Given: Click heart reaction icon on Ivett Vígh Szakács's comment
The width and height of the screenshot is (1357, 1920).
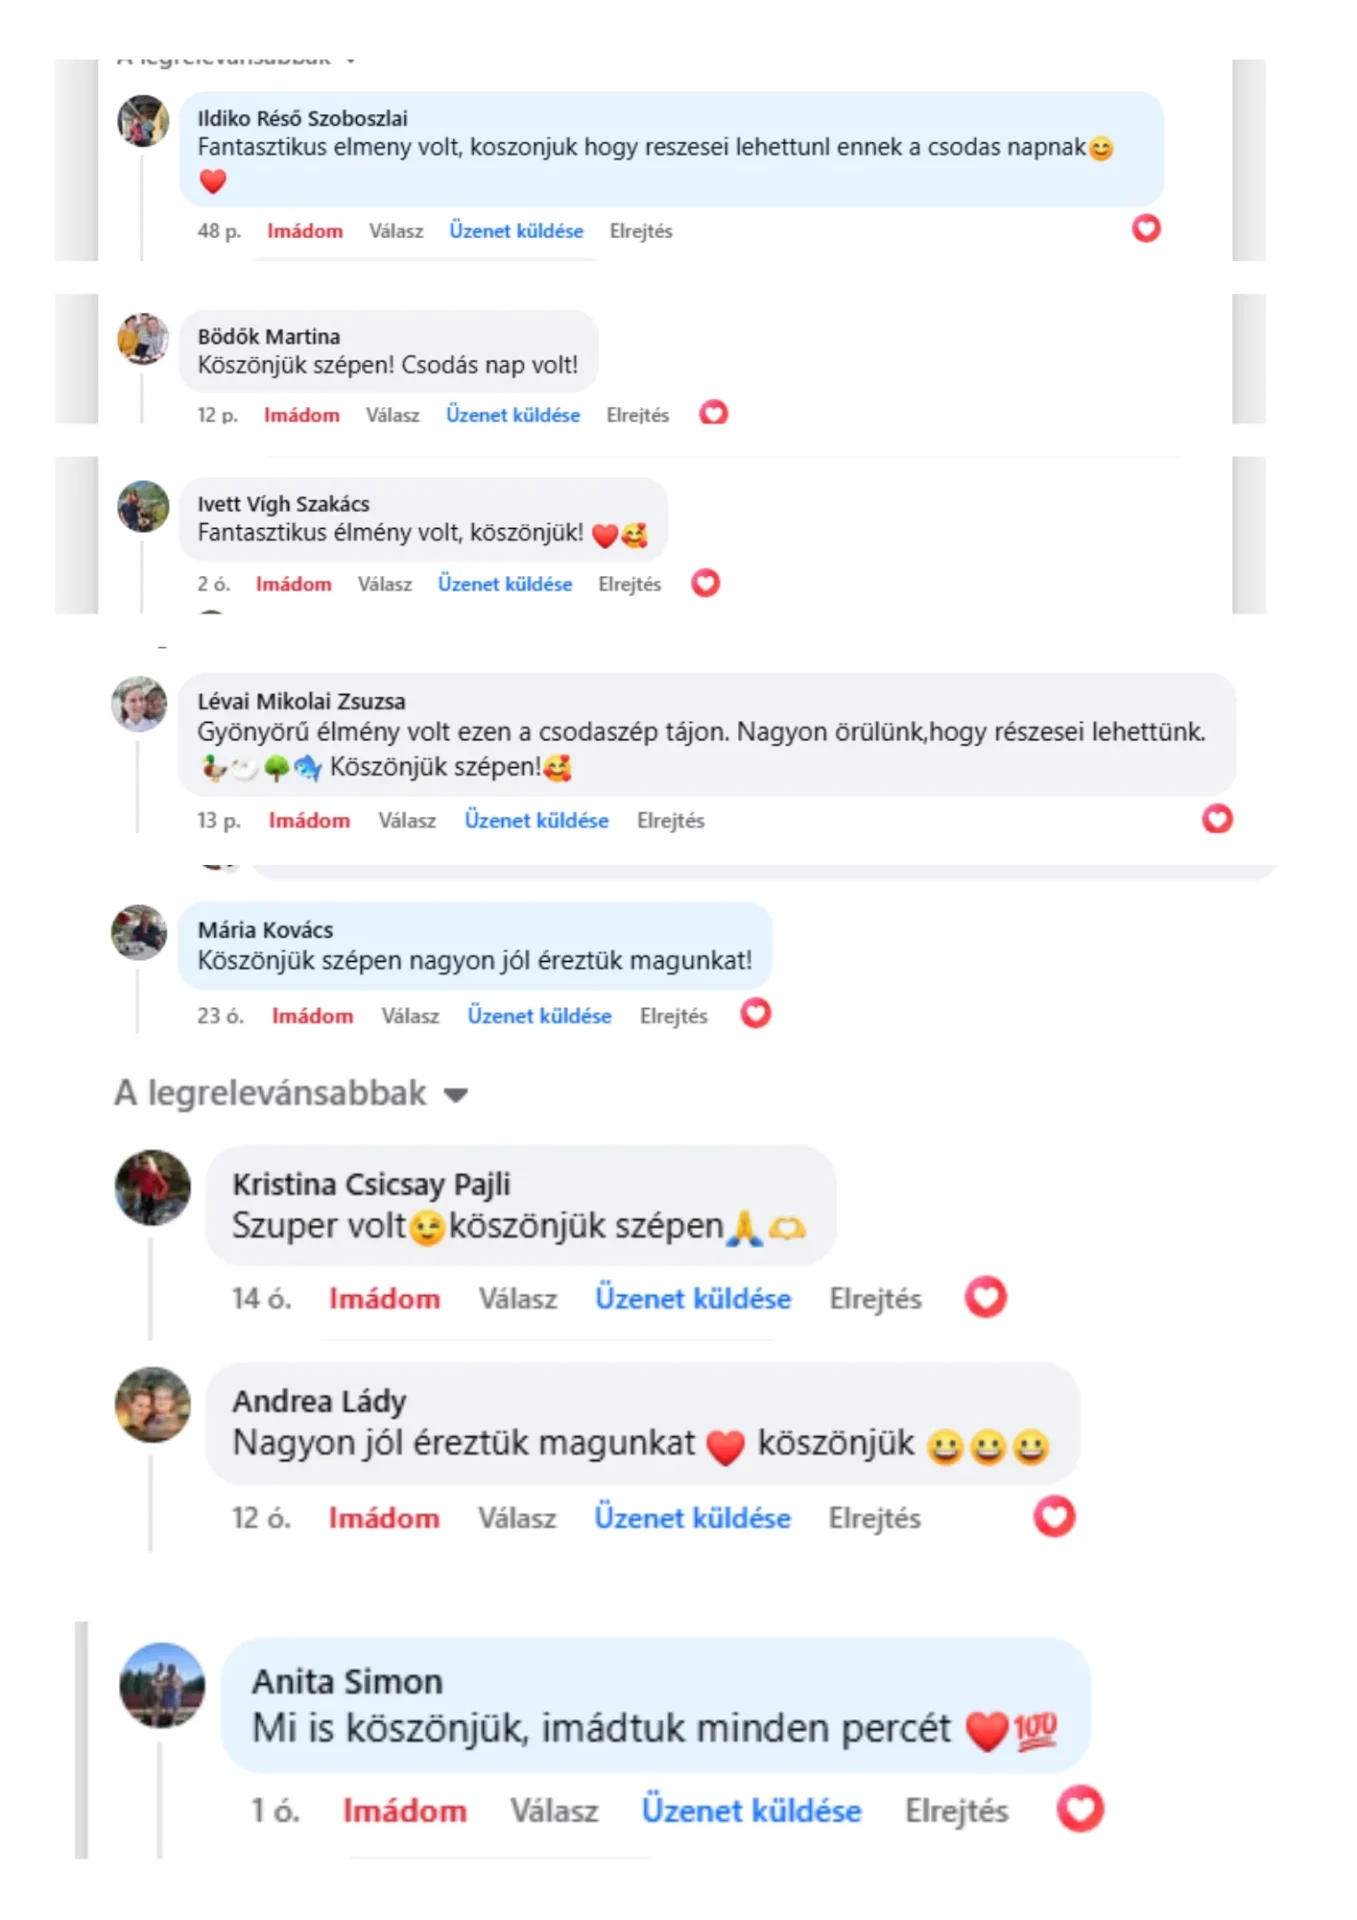Looking at the screenshot, I should click(x=705, y=582).
